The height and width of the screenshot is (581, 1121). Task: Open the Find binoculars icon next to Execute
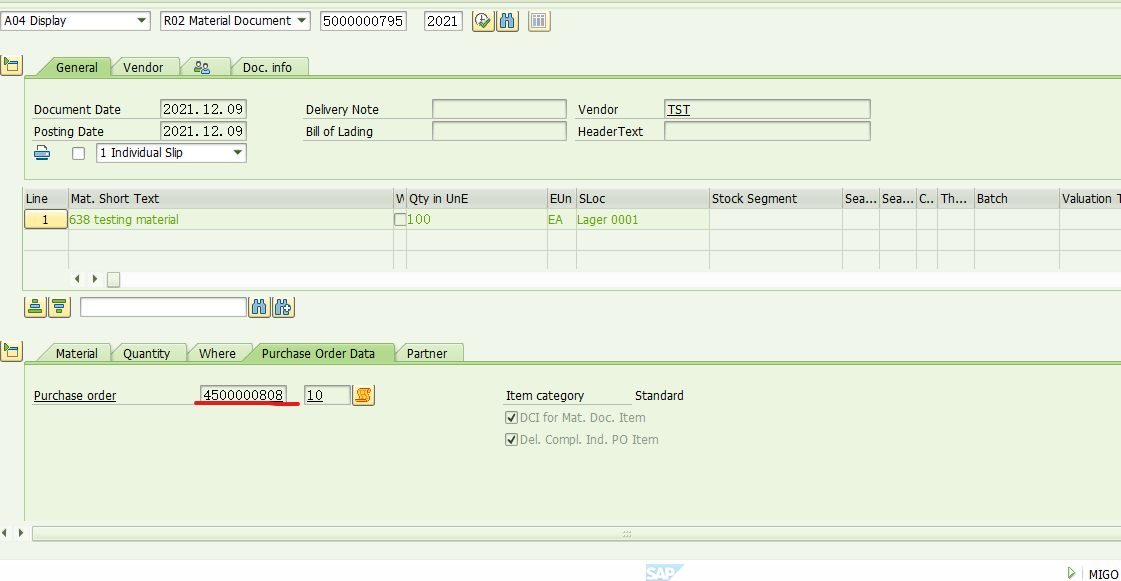pos(507,20)
